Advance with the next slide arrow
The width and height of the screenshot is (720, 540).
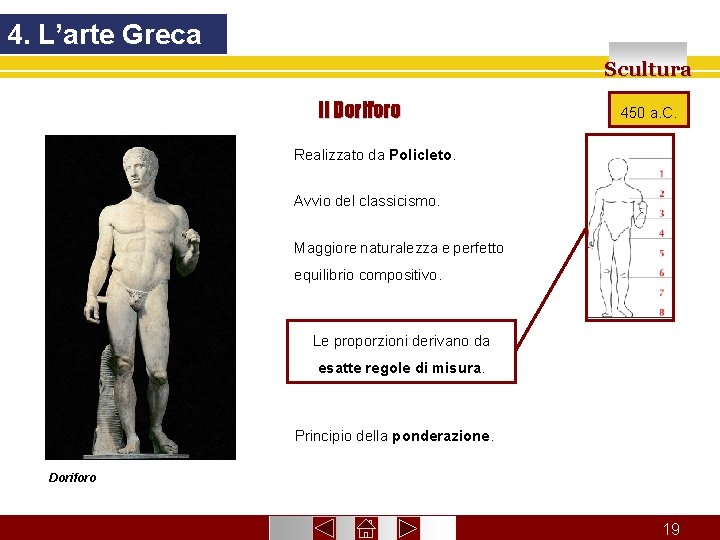407,528
